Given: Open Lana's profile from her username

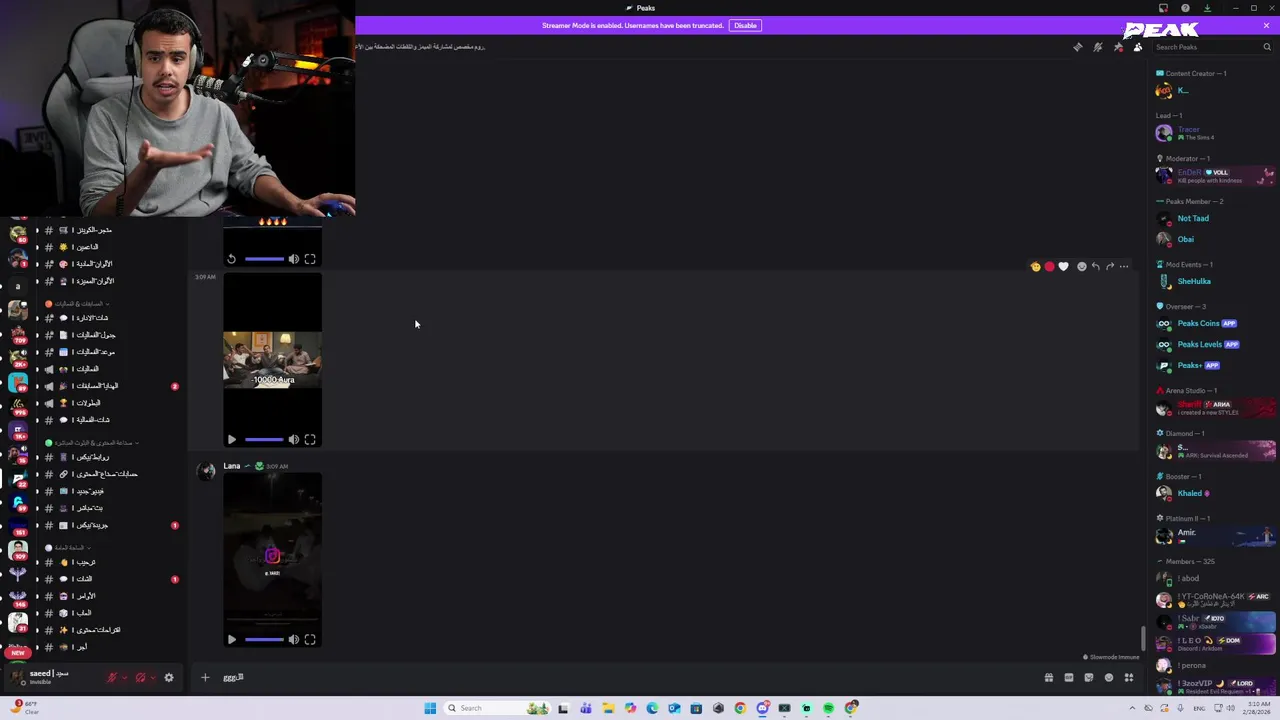Looking at the screenshot, I should tap(231, 466).
